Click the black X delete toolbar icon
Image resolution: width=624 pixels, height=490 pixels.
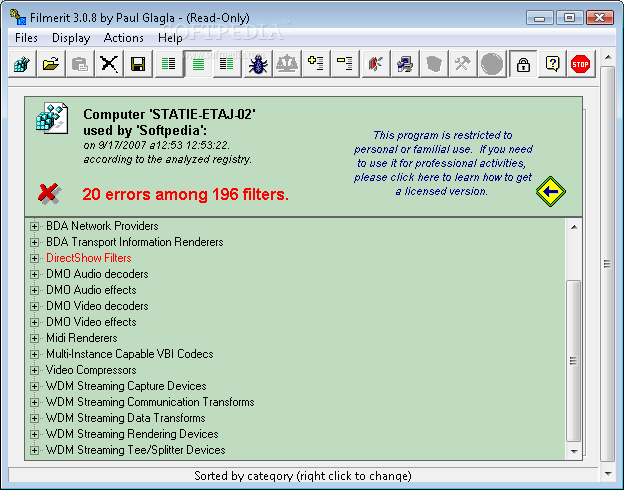[x=109, y=64]
